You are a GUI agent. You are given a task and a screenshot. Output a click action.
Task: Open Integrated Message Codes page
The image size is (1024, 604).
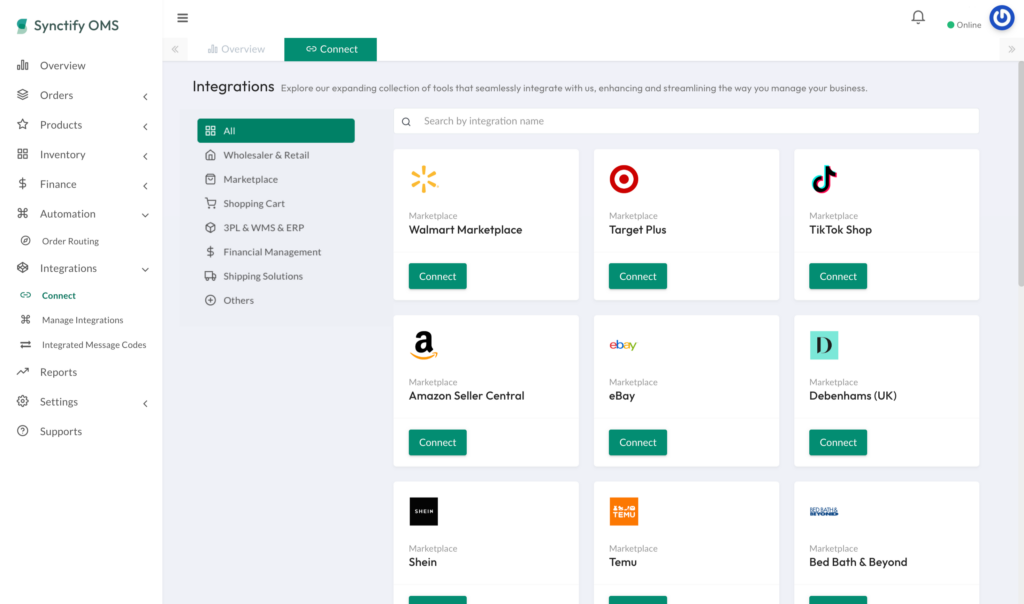coord(94,344)
